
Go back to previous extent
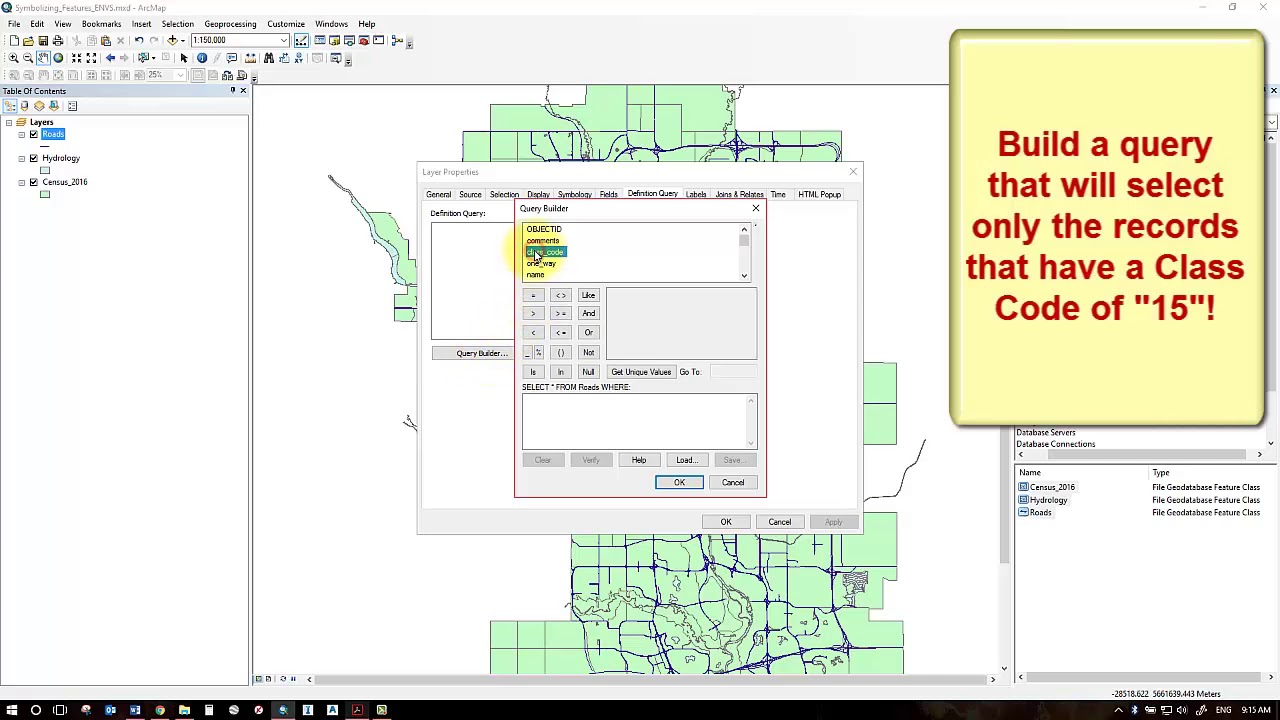(x=110, y=58)
